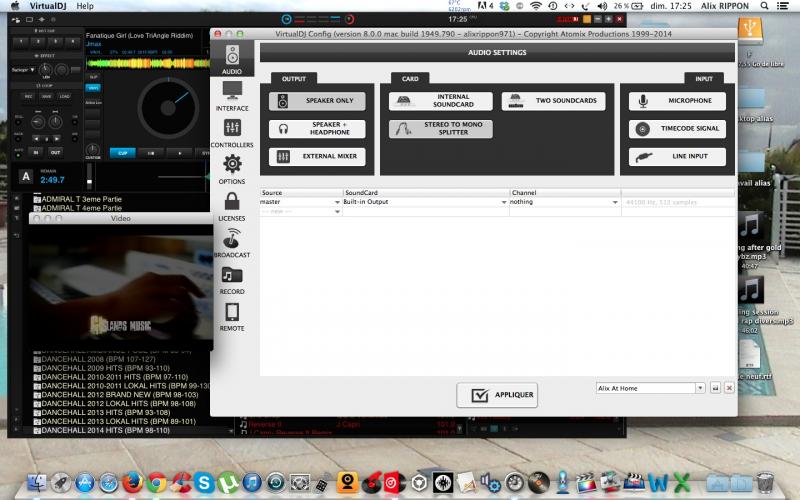Toggle the vinyl mode button
Image resolution: width=800 pixels, height=500 pixels.
(93, 88)
